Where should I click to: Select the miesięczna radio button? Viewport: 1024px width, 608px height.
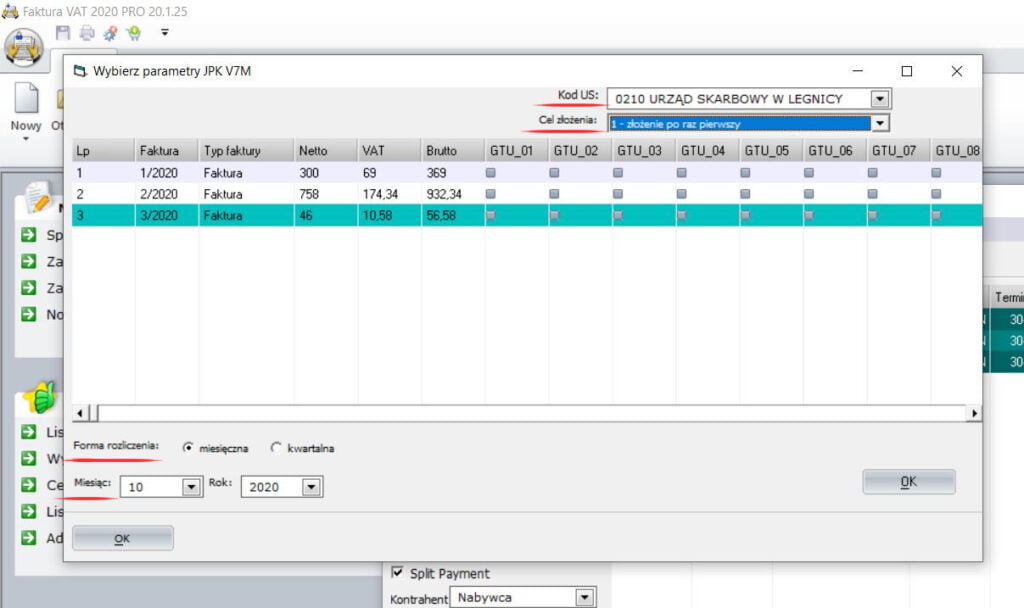coord(188,448)
